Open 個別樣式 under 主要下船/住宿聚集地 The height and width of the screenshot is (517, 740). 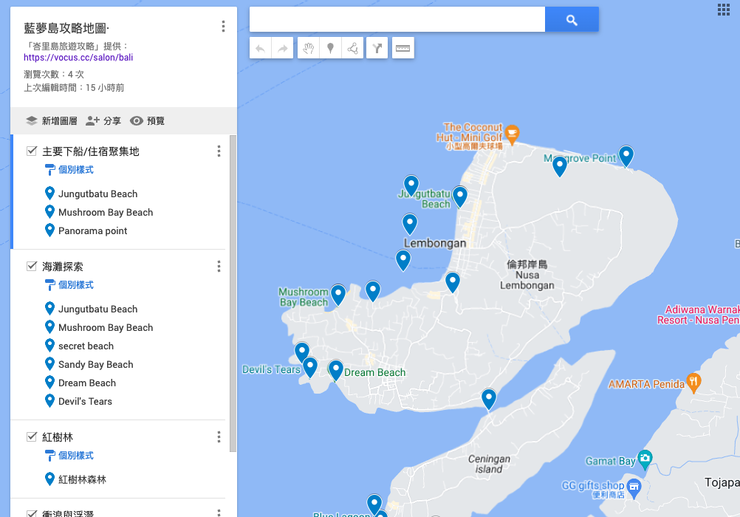(69, 170)
